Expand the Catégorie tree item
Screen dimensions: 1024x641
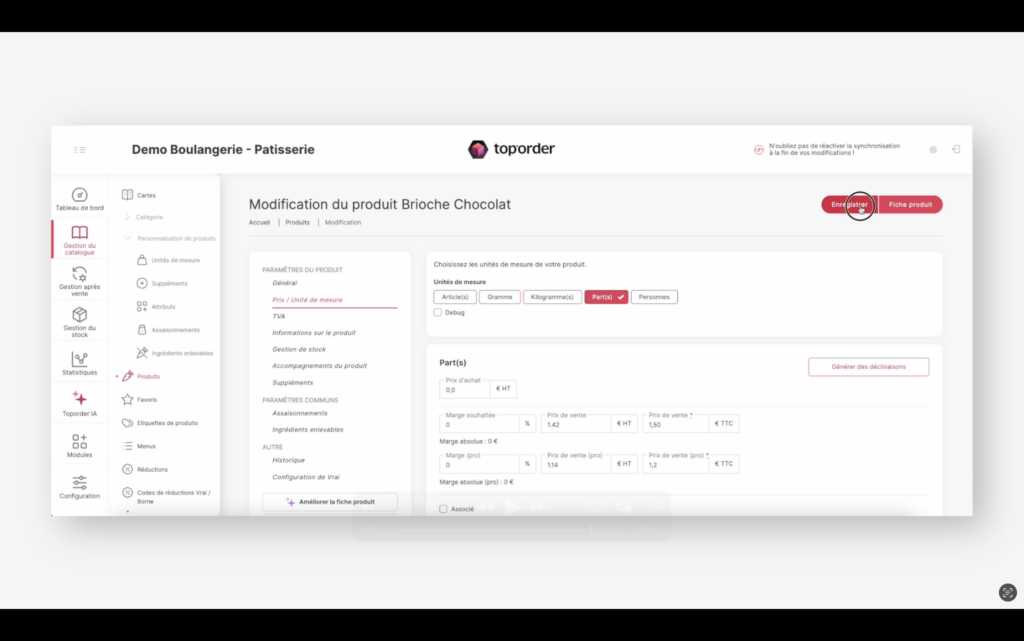127,217
